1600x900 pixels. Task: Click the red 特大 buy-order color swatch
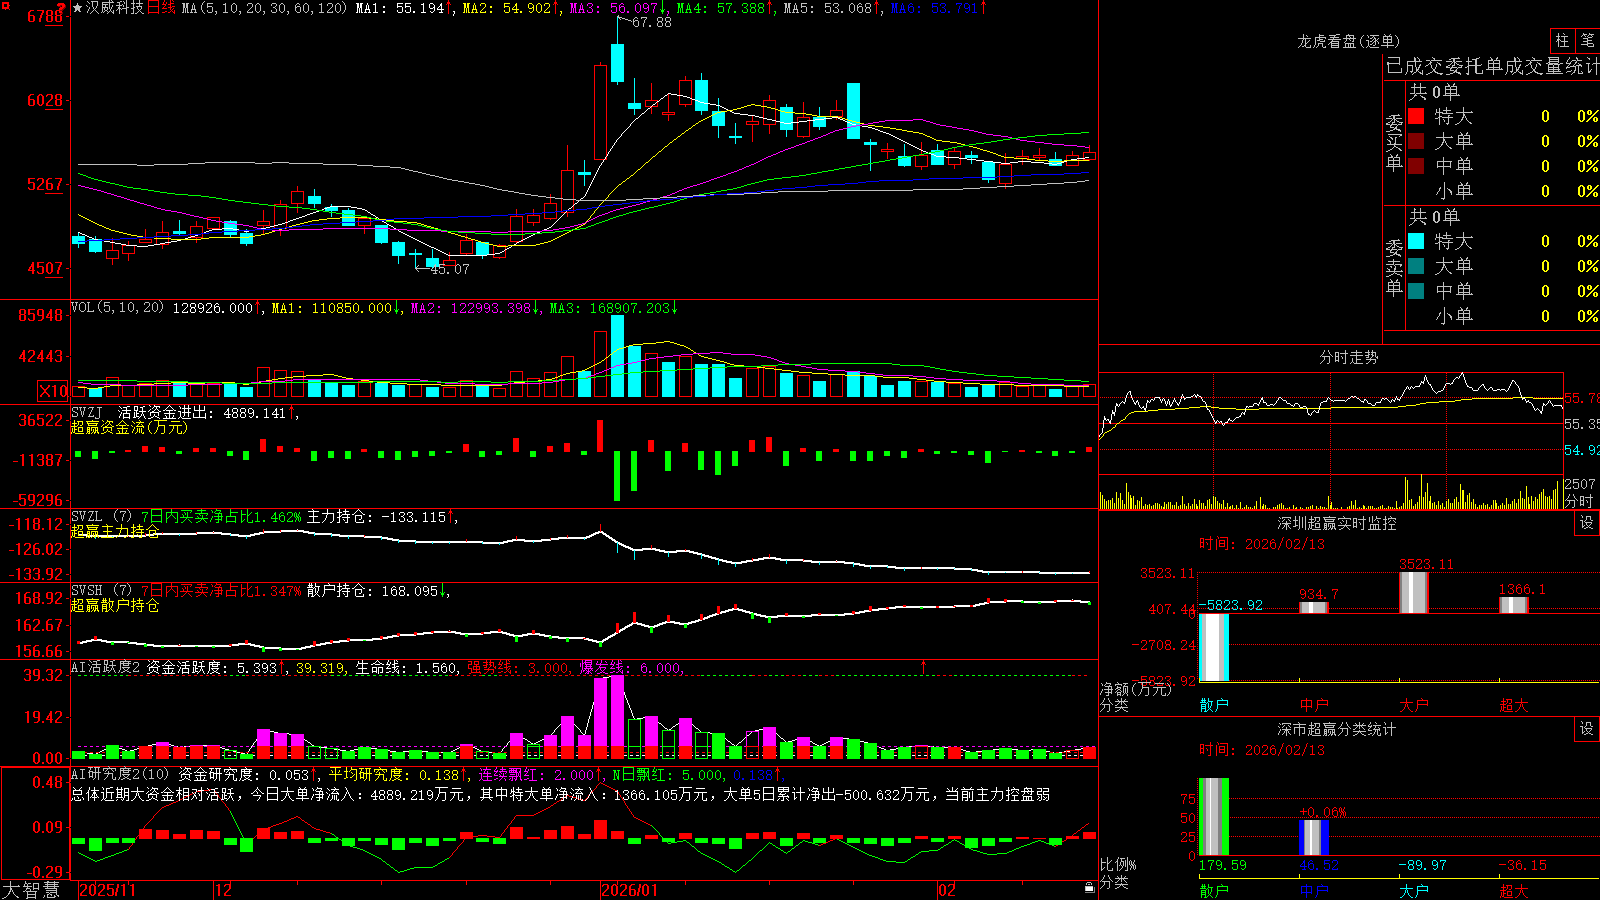1416,116
